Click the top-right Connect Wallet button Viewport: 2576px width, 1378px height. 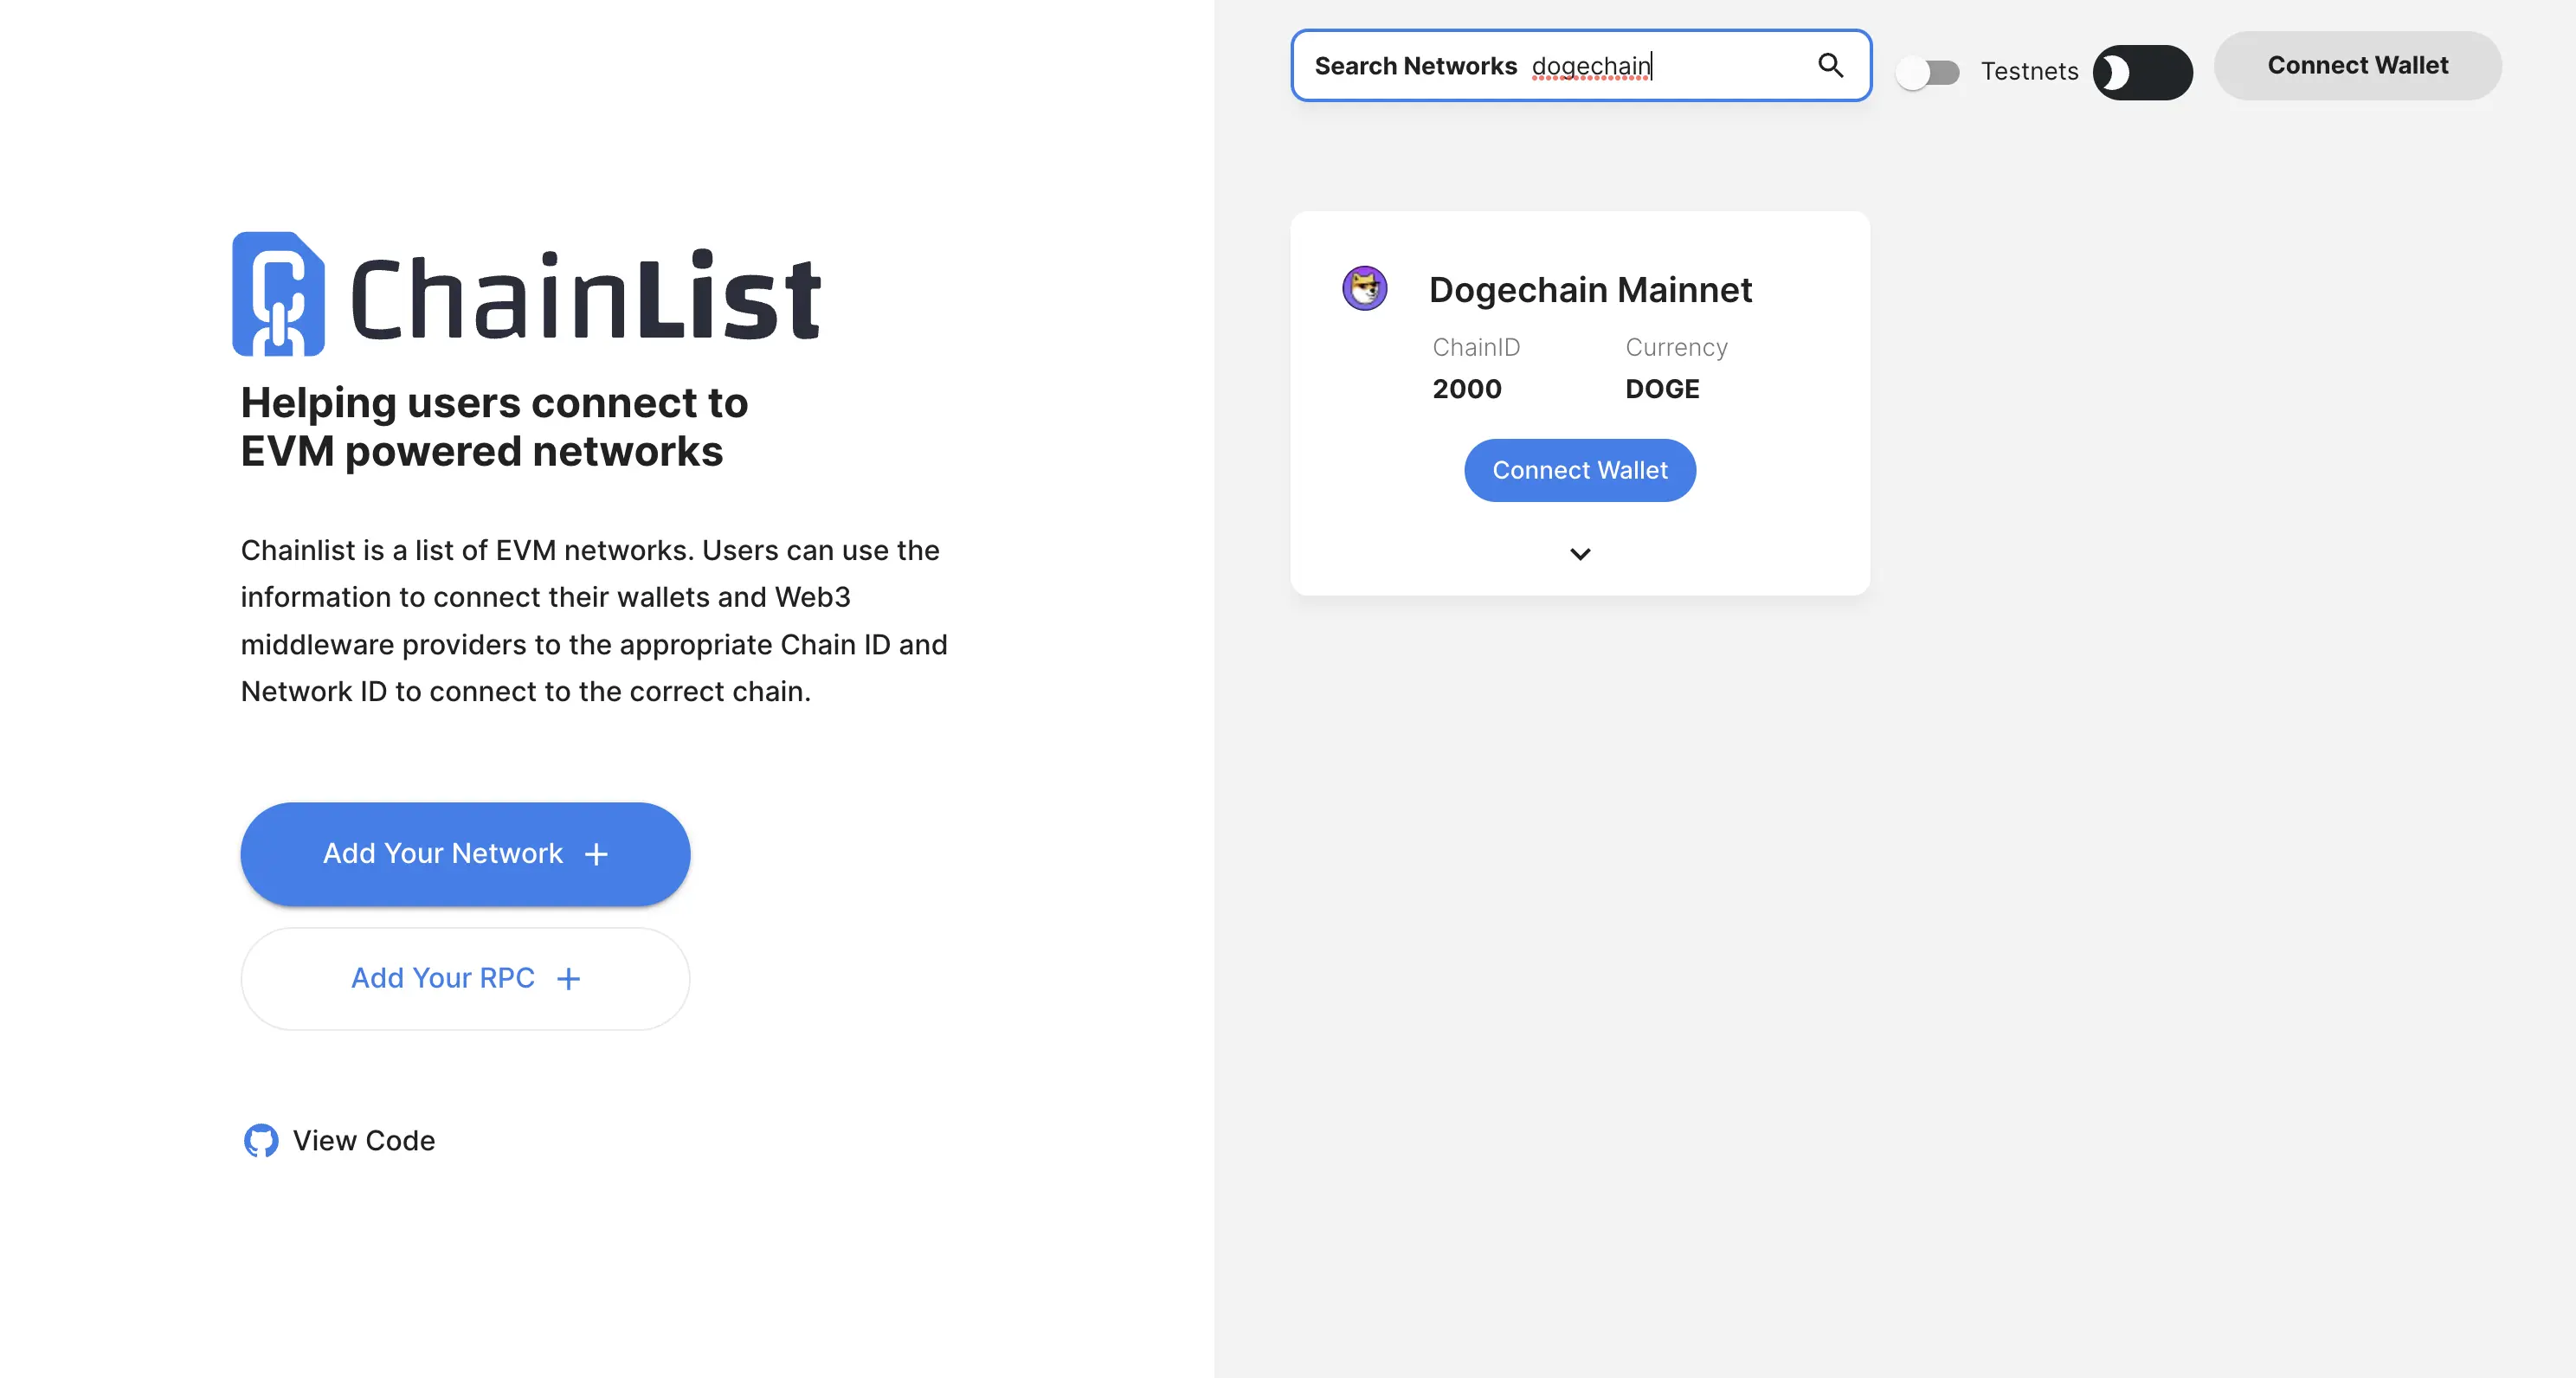tap(2358, 65)
